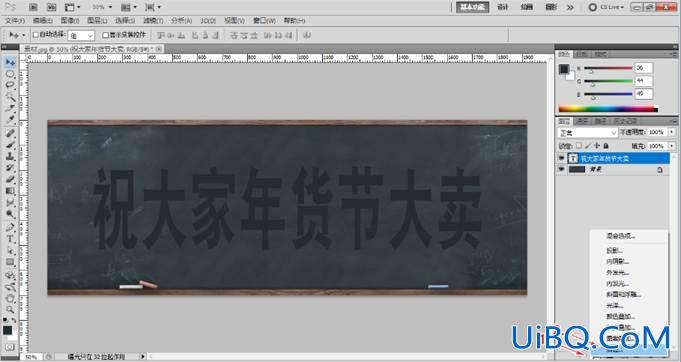Click the align top edges icon

(161, 35)
